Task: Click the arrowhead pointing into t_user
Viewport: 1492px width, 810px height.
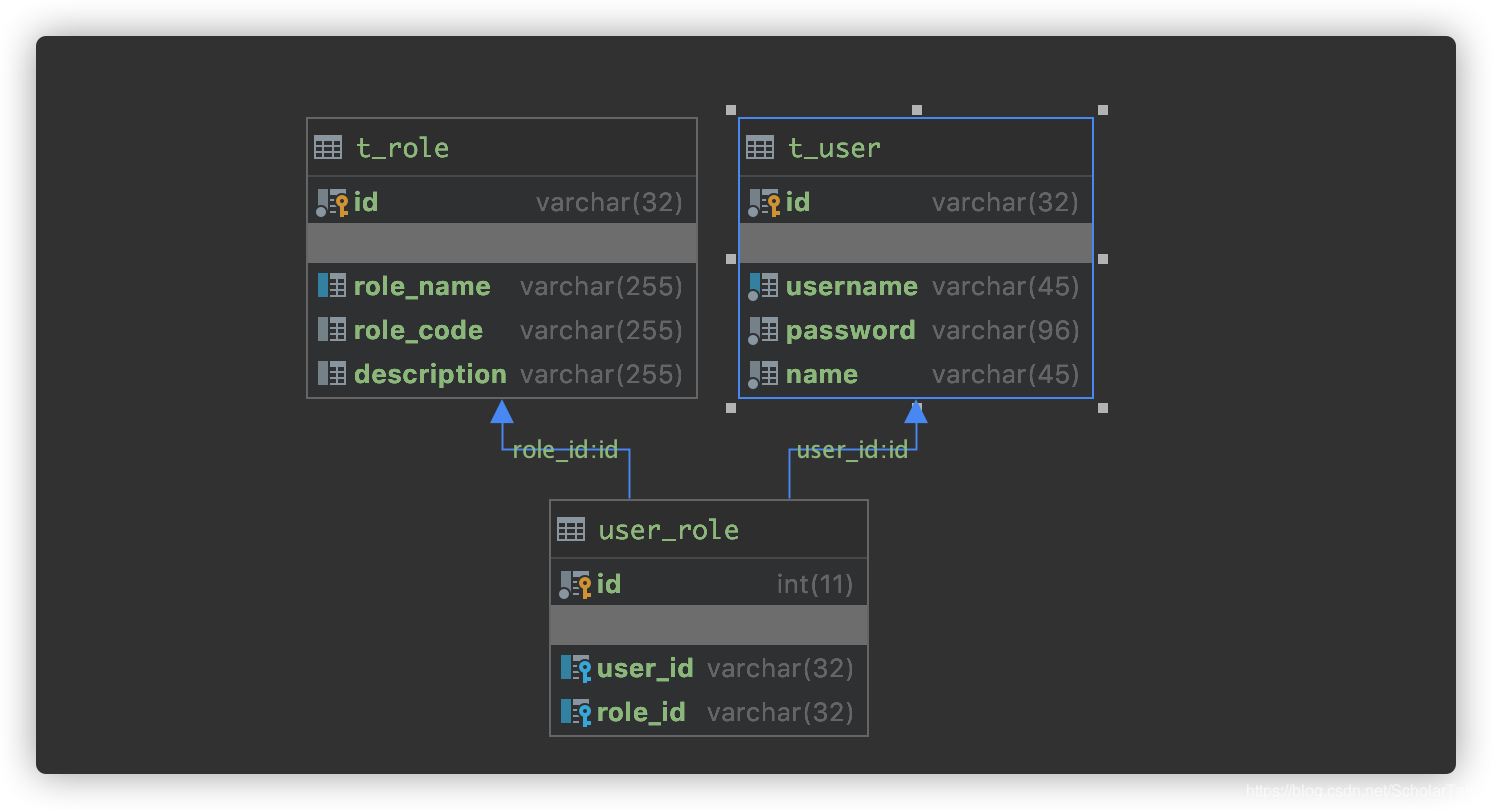Action: 916,411
